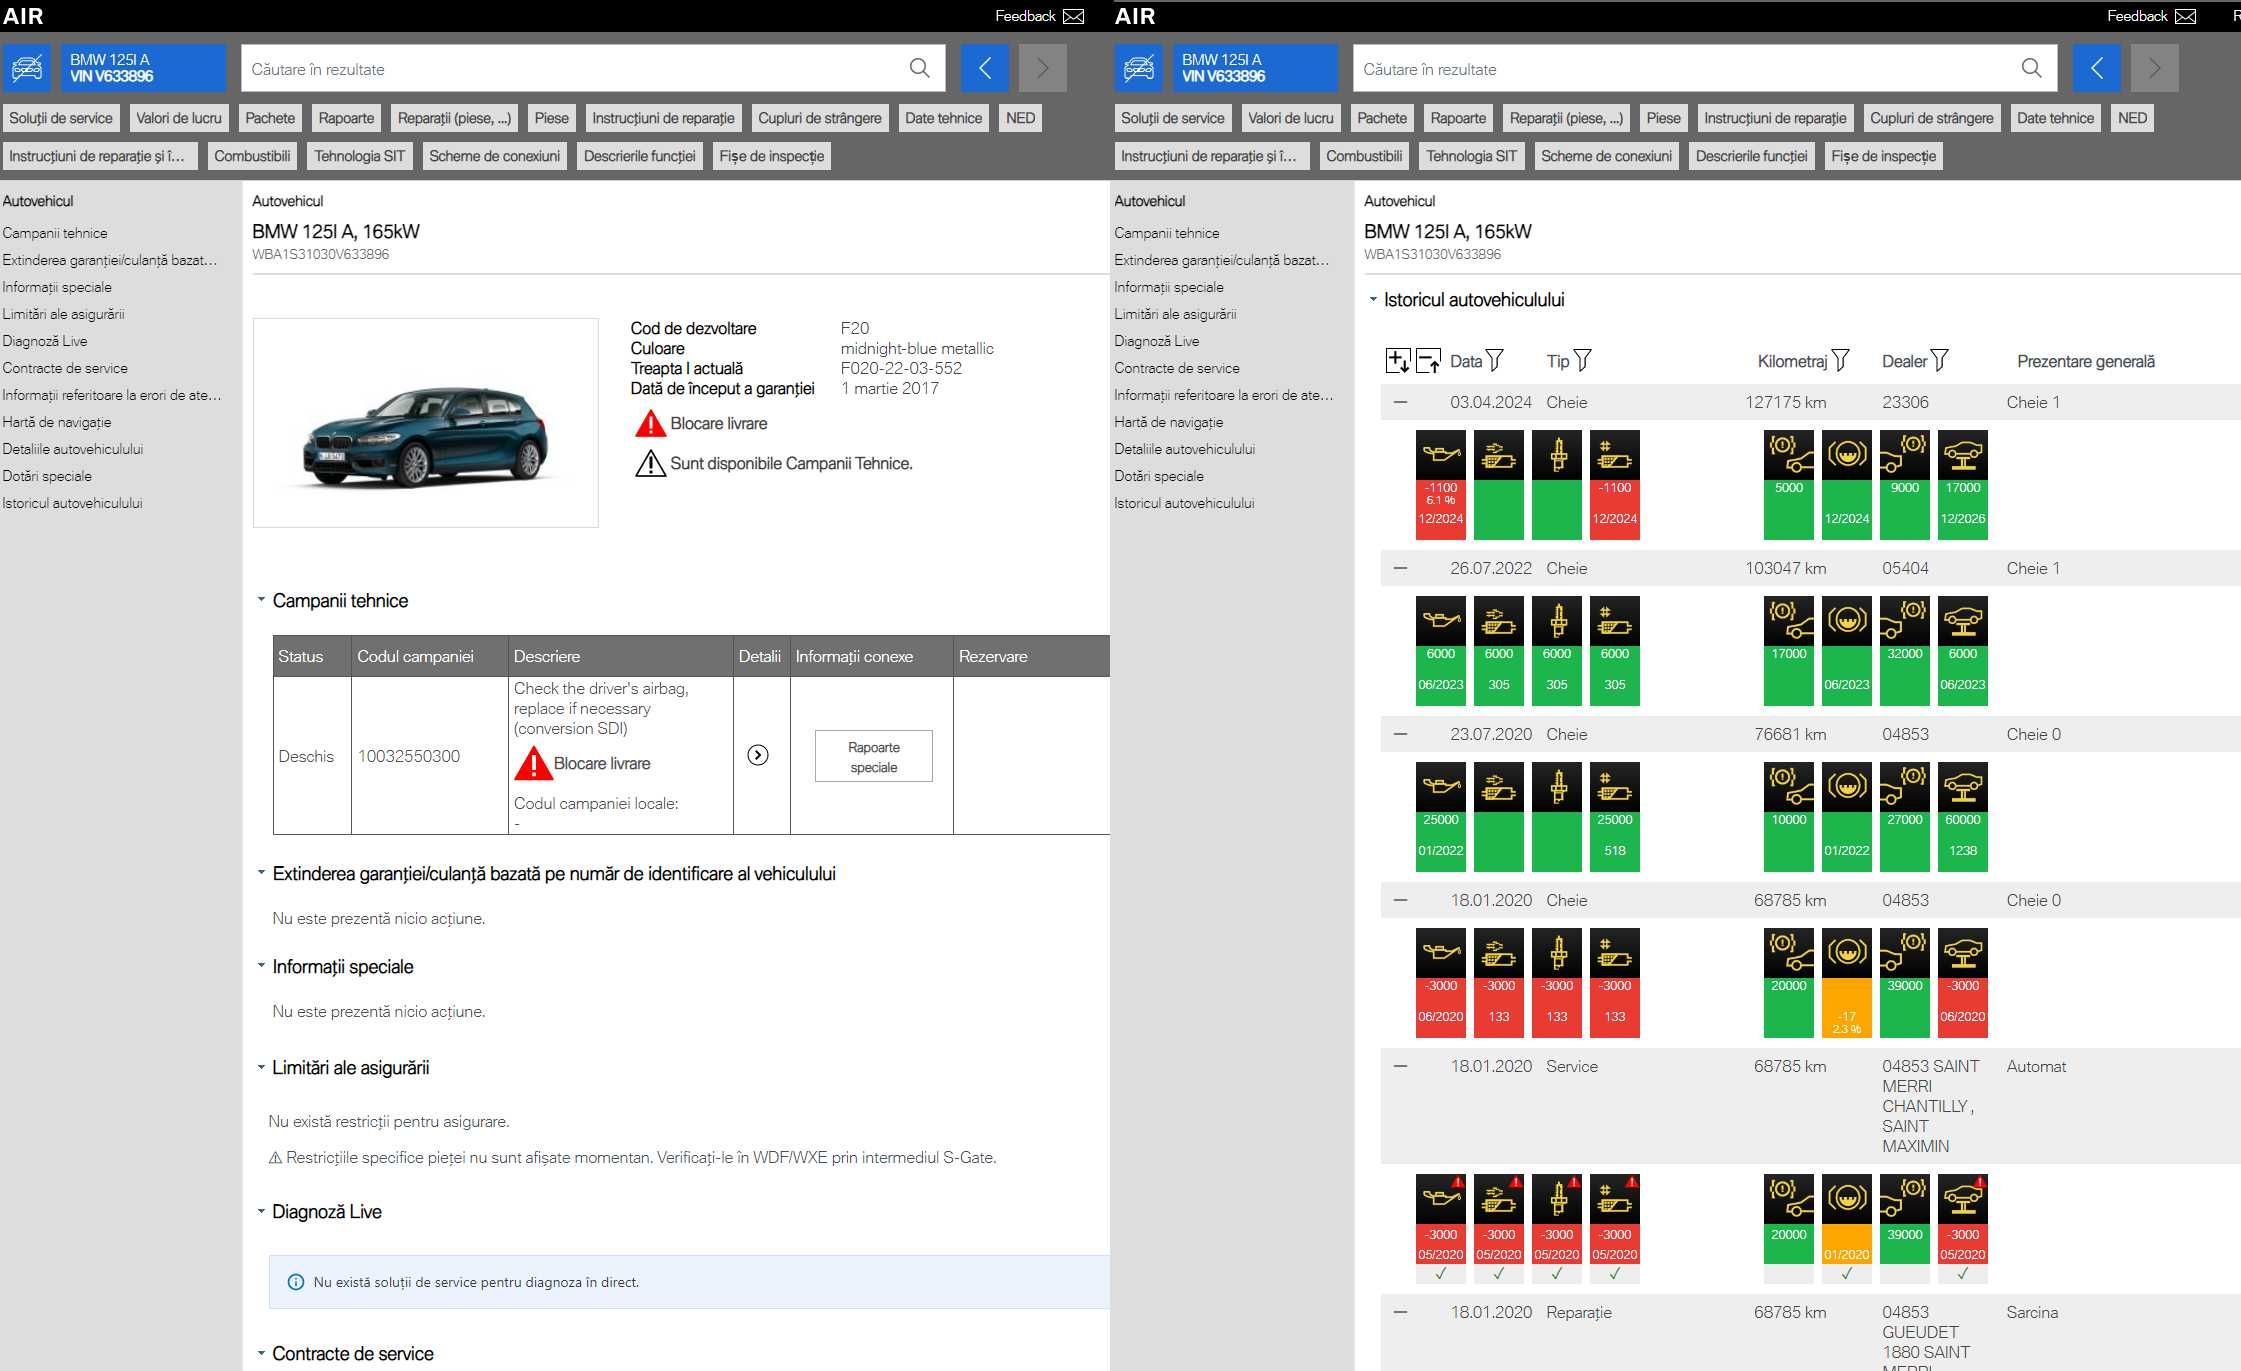Filter history by Kilometraj funnel icon
The width and height of the screenshot is (2241, 1371).
1841,360
